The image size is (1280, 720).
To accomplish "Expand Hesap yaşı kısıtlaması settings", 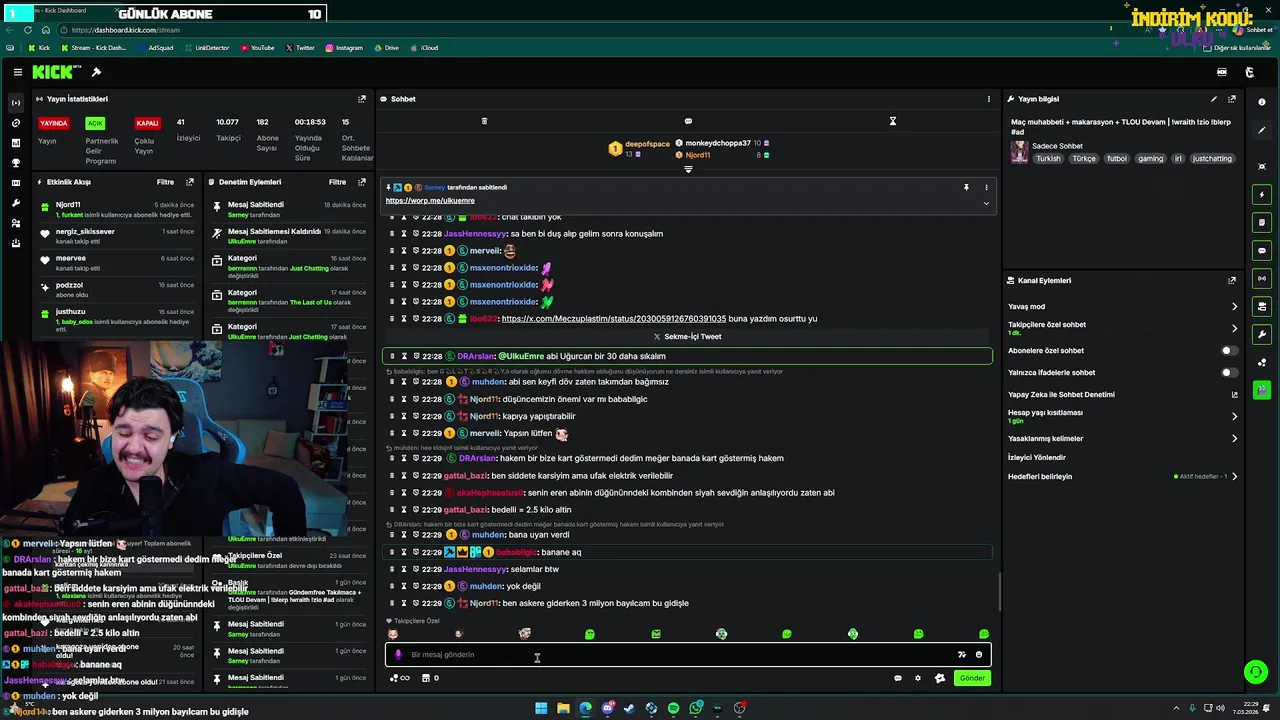I will (x=1234, y=416).
